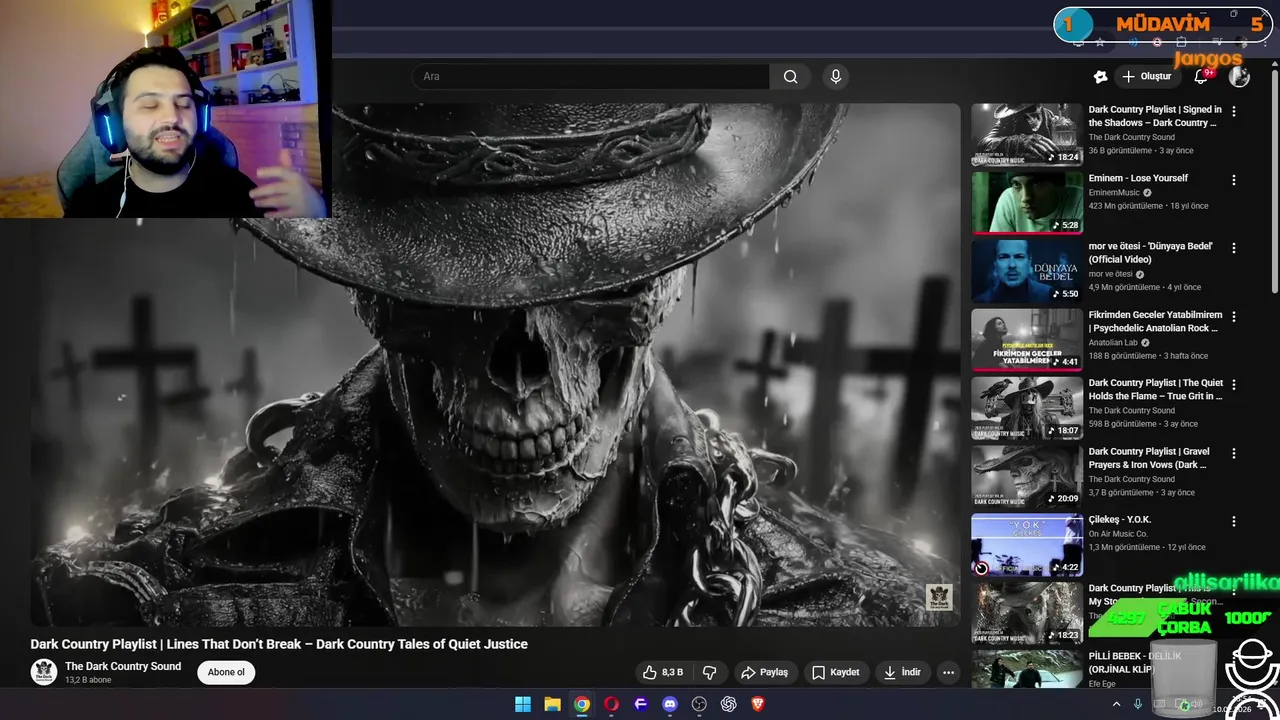Image resolution: width=1280 pixels, height=720 pixels.
Task: Click '1,3 Mn görüntüleme • 12 yıl önce' text
Action: pyautogui.click(x=1147, y=547)
